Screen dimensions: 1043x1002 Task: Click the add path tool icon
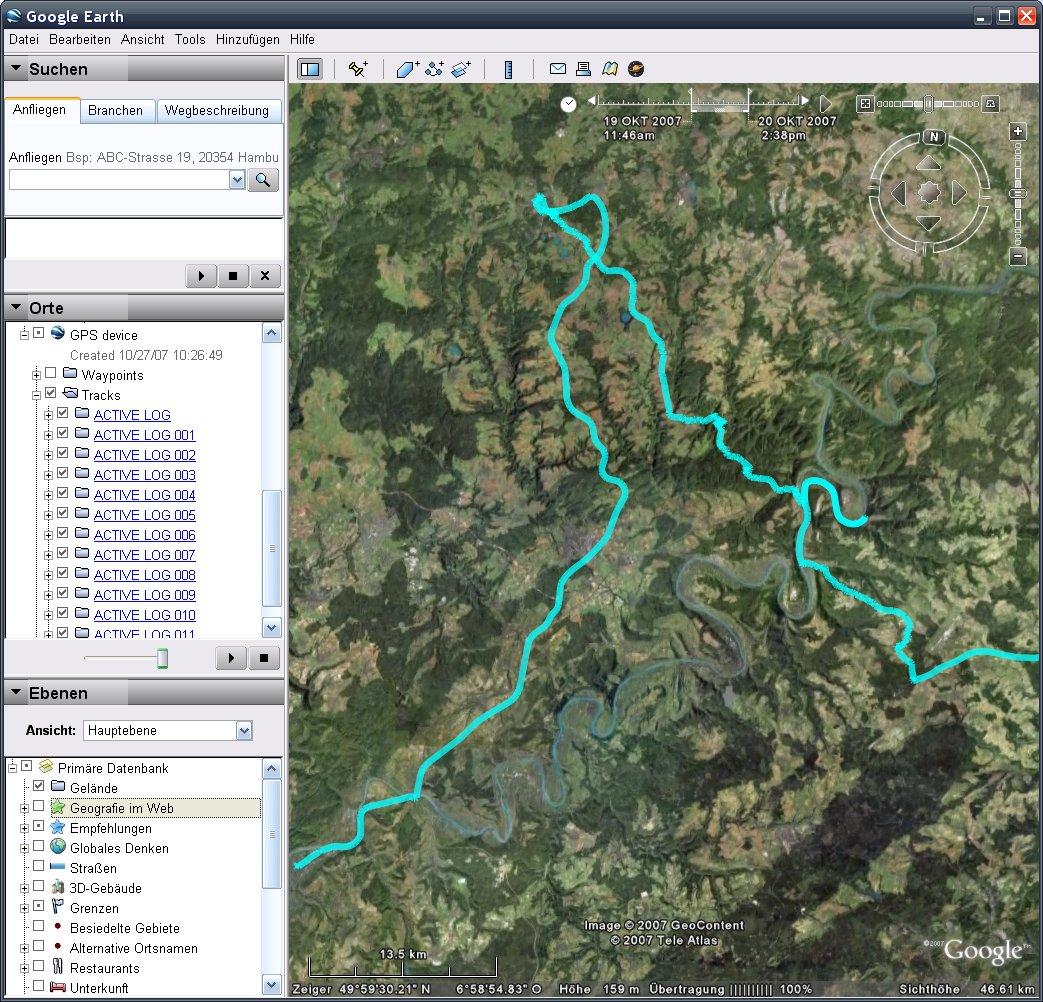[434, 69]
